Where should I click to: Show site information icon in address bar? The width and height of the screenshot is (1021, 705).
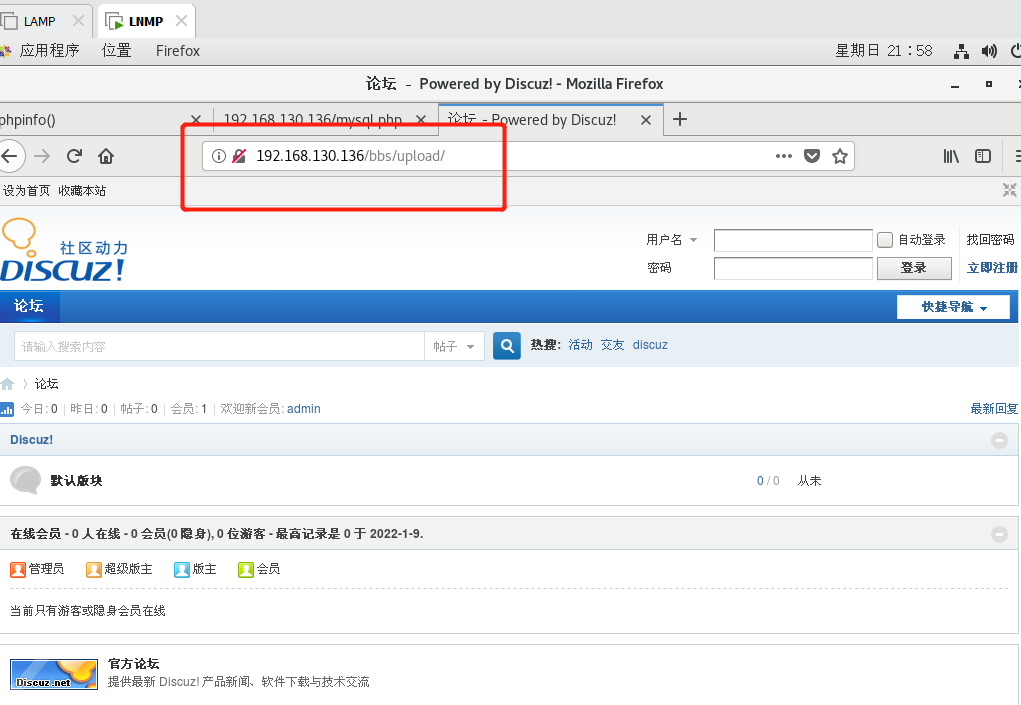click(x=219, y=156)
